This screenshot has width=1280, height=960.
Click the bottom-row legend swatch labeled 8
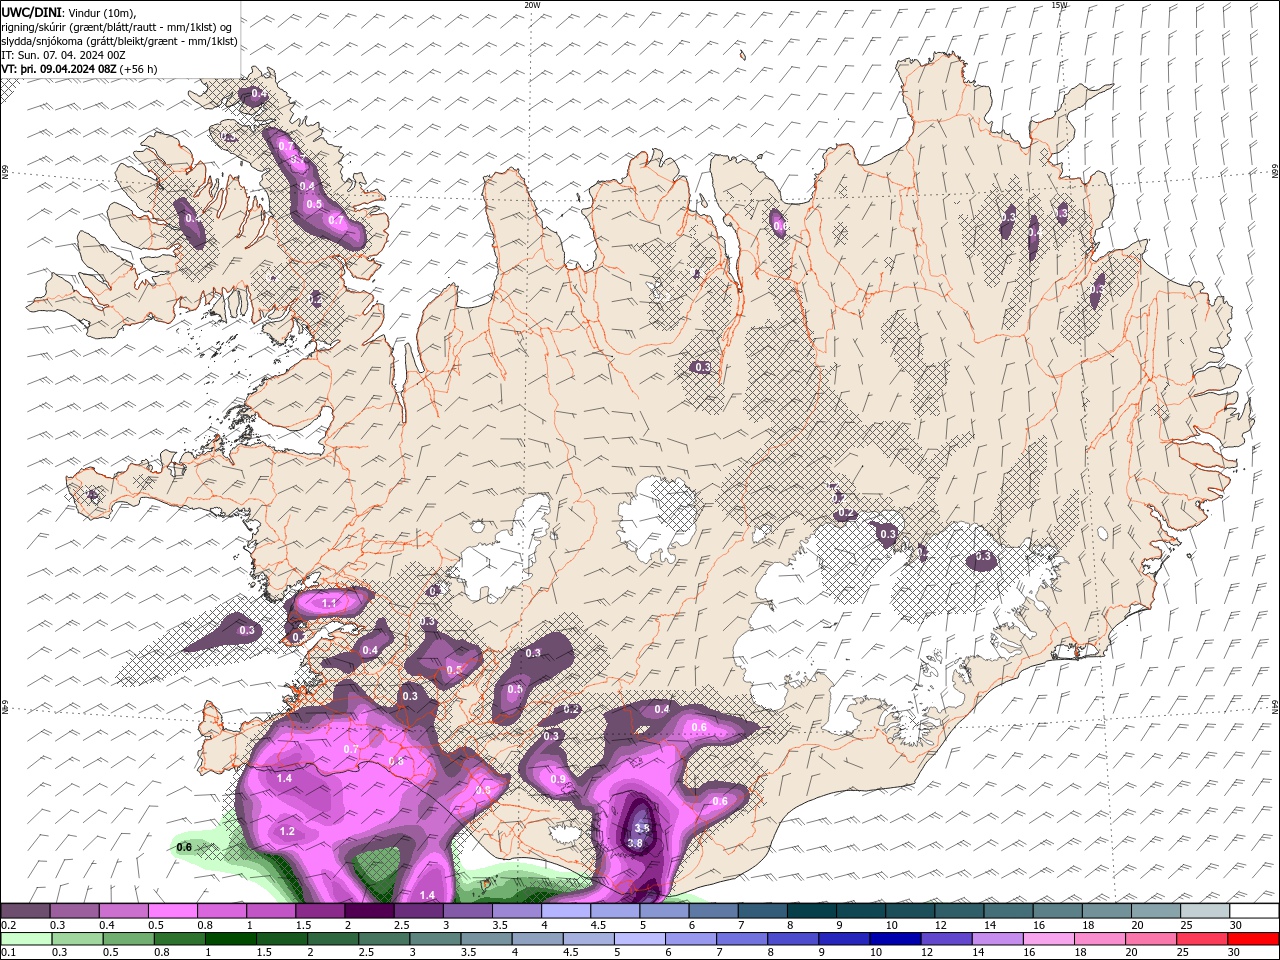[x=793, y=939]
